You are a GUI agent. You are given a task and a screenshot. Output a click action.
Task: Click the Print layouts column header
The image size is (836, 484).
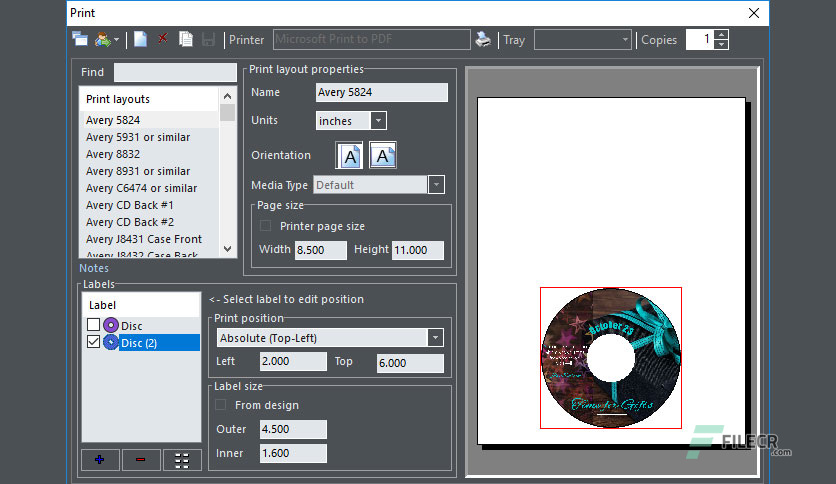coord(149,99)
